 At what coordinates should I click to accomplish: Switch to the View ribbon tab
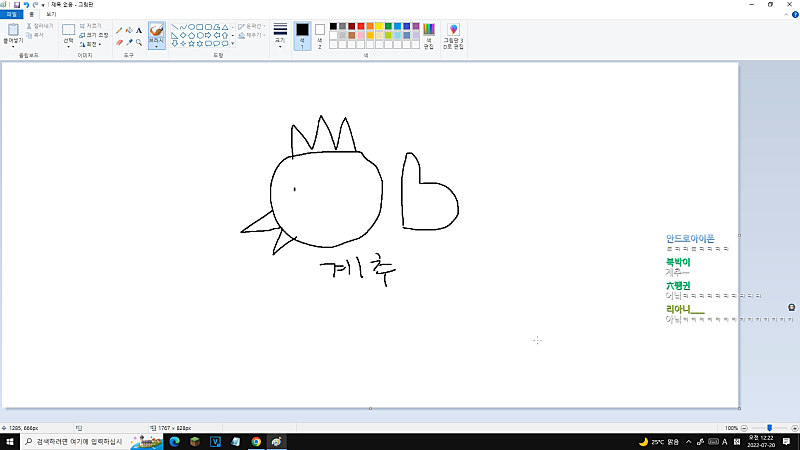51,15
